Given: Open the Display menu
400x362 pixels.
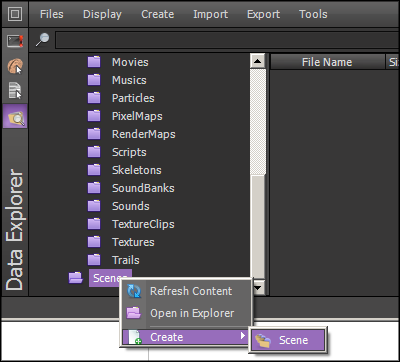Looking at the screenshot, I should (x=102, y=14).
